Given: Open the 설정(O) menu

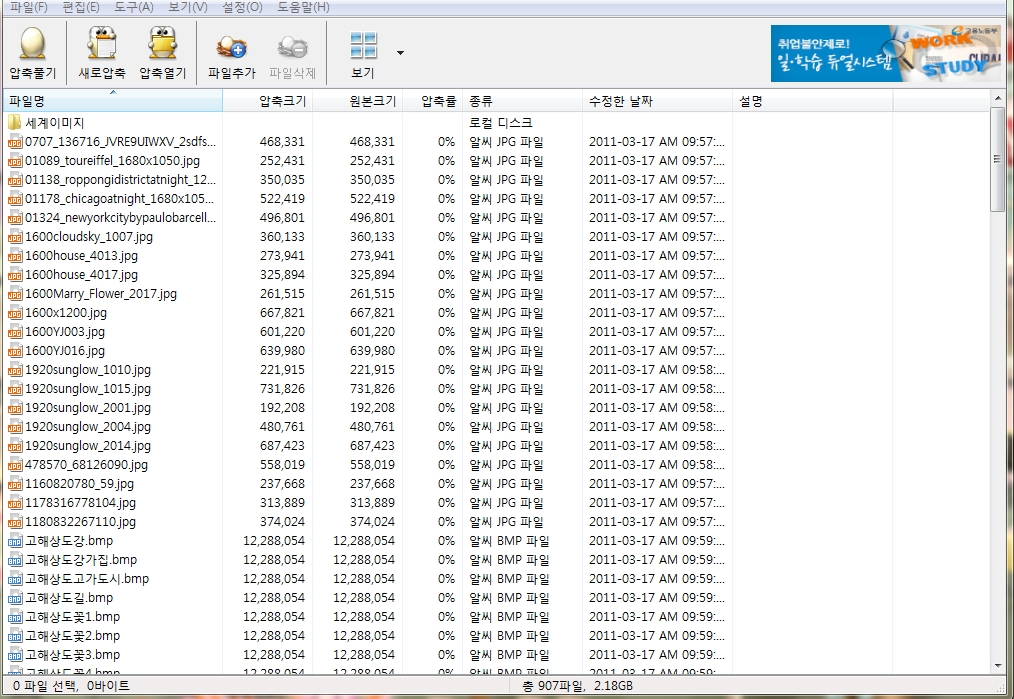Looking at the screenshot, I should pyautogui.click(x=242, y=7).
